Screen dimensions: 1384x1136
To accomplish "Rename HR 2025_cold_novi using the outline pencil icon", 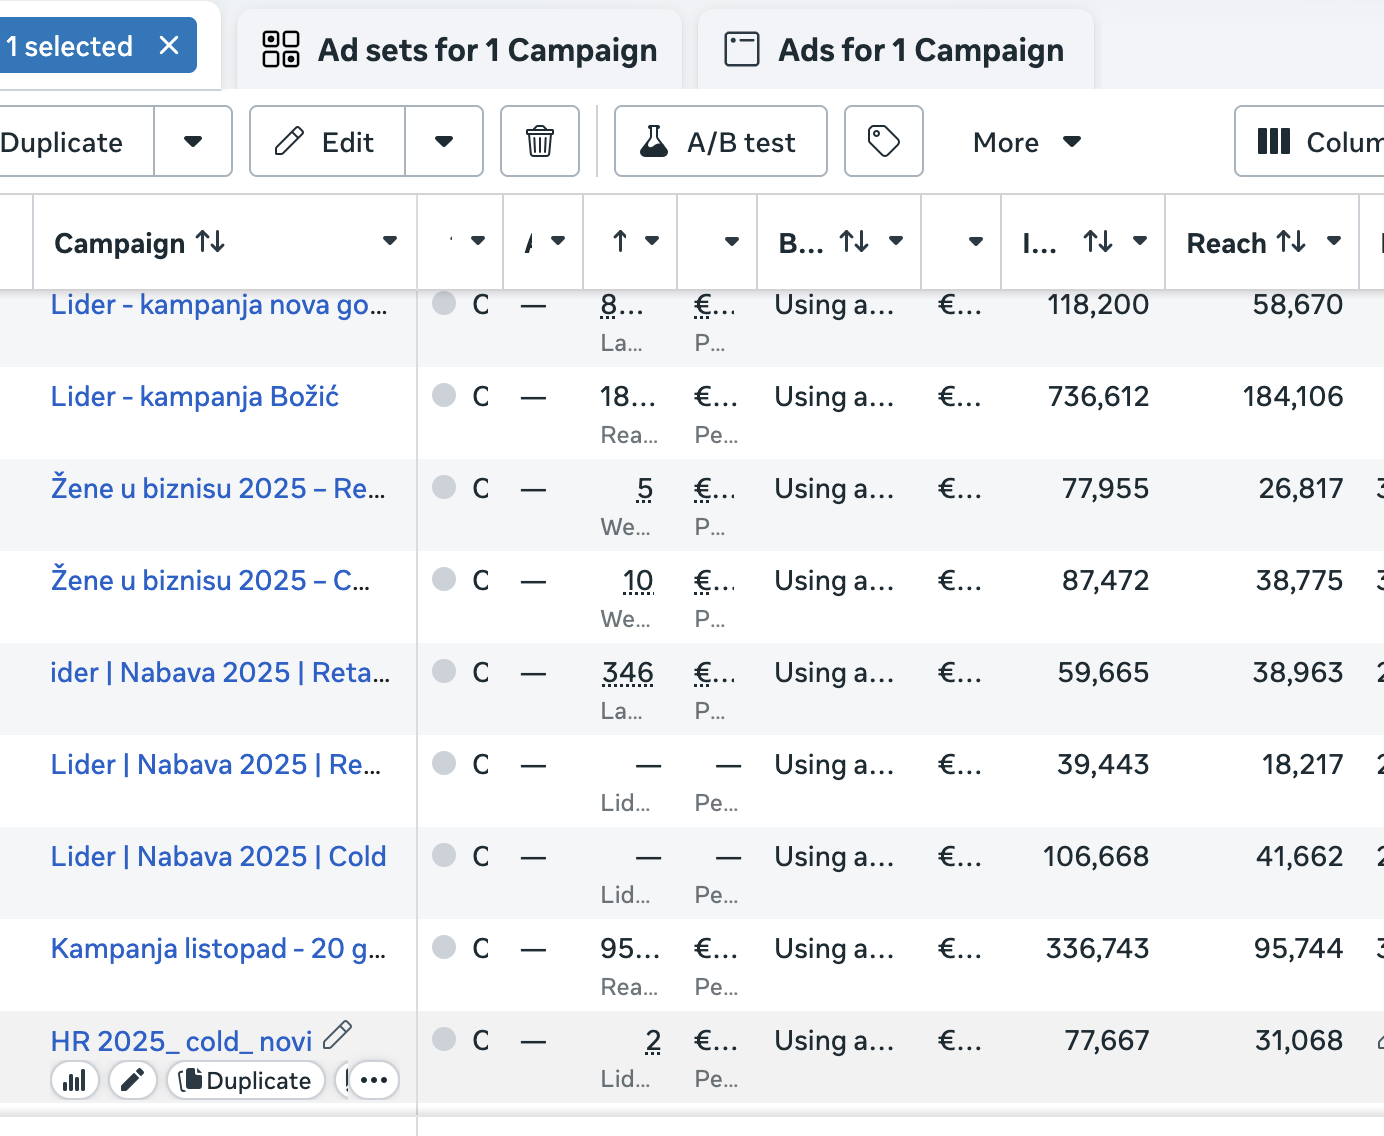I will click(338, 1035).
